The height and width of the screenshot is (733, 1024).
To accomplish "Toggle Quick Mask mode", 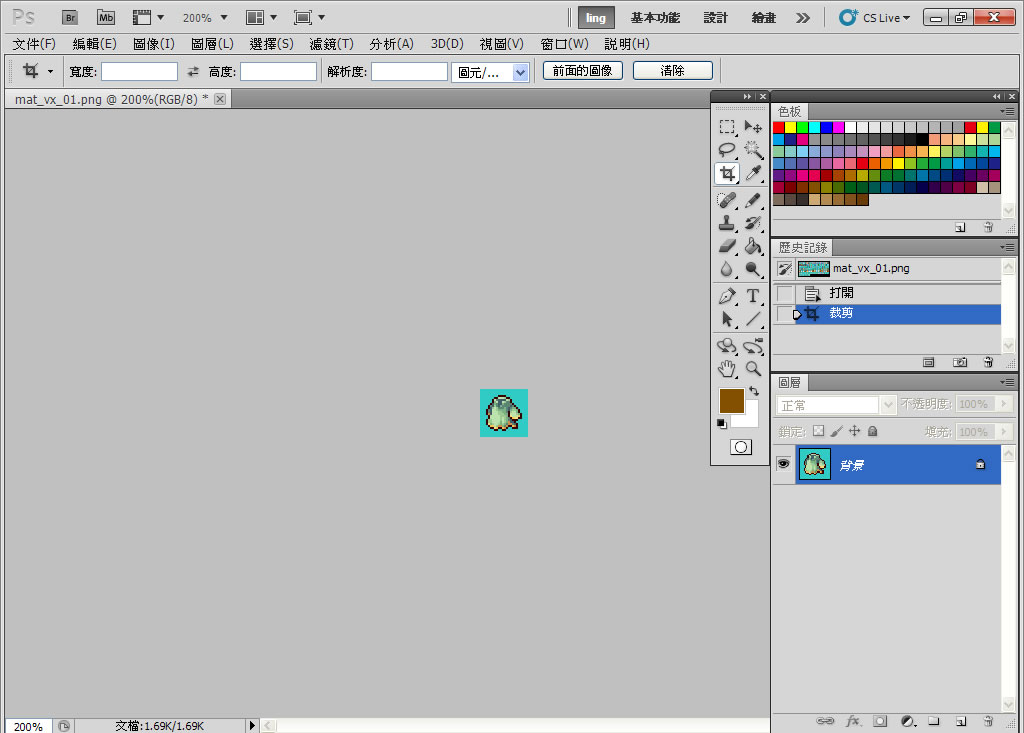I will [x=741, y=447].
